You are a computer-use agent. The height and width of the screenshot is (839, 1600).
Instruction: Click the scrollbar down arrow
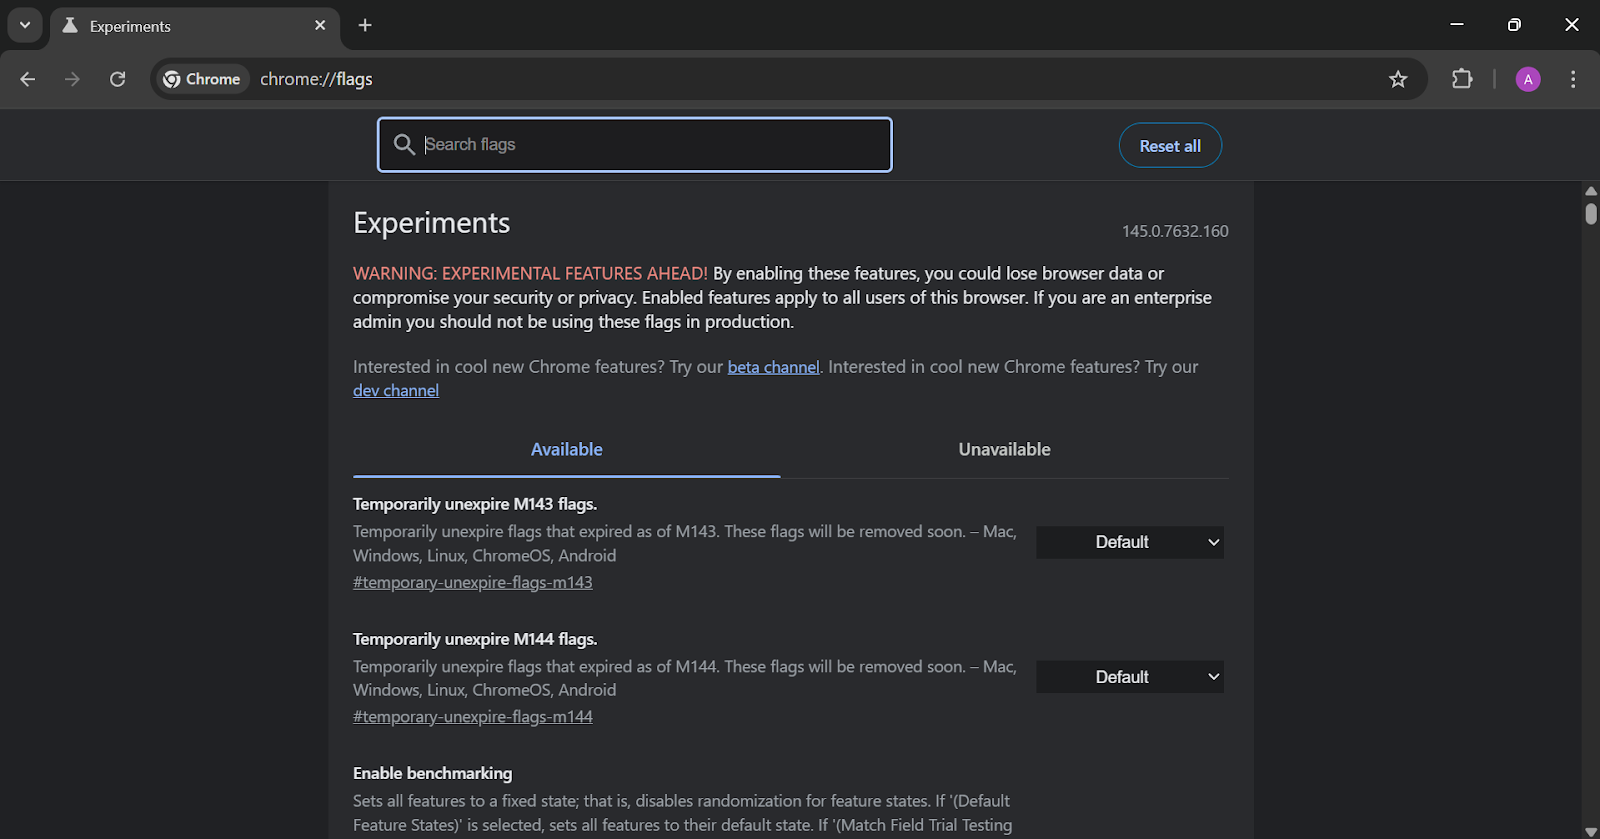click(x=1590, y=831)
